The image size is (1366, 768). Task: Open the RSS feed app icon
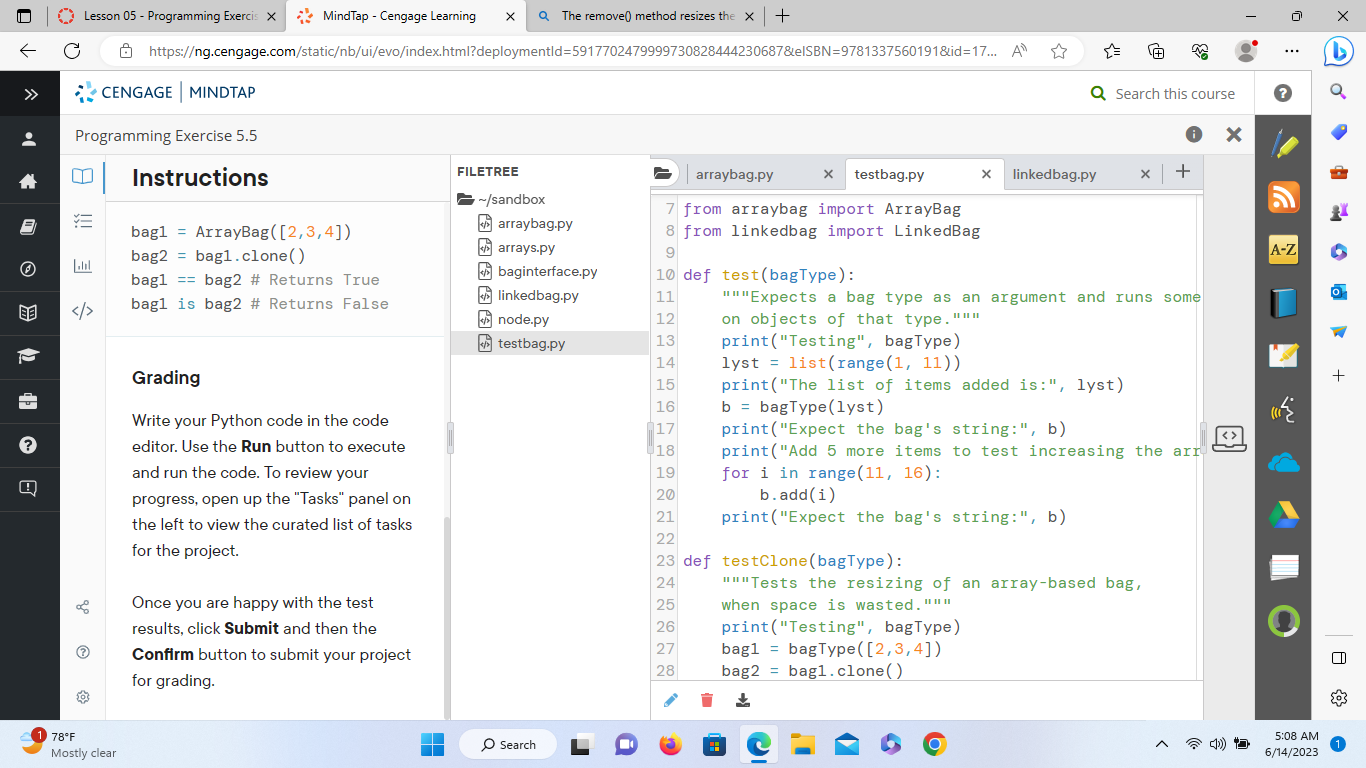pyautogui.click(x=1283, y=197)
